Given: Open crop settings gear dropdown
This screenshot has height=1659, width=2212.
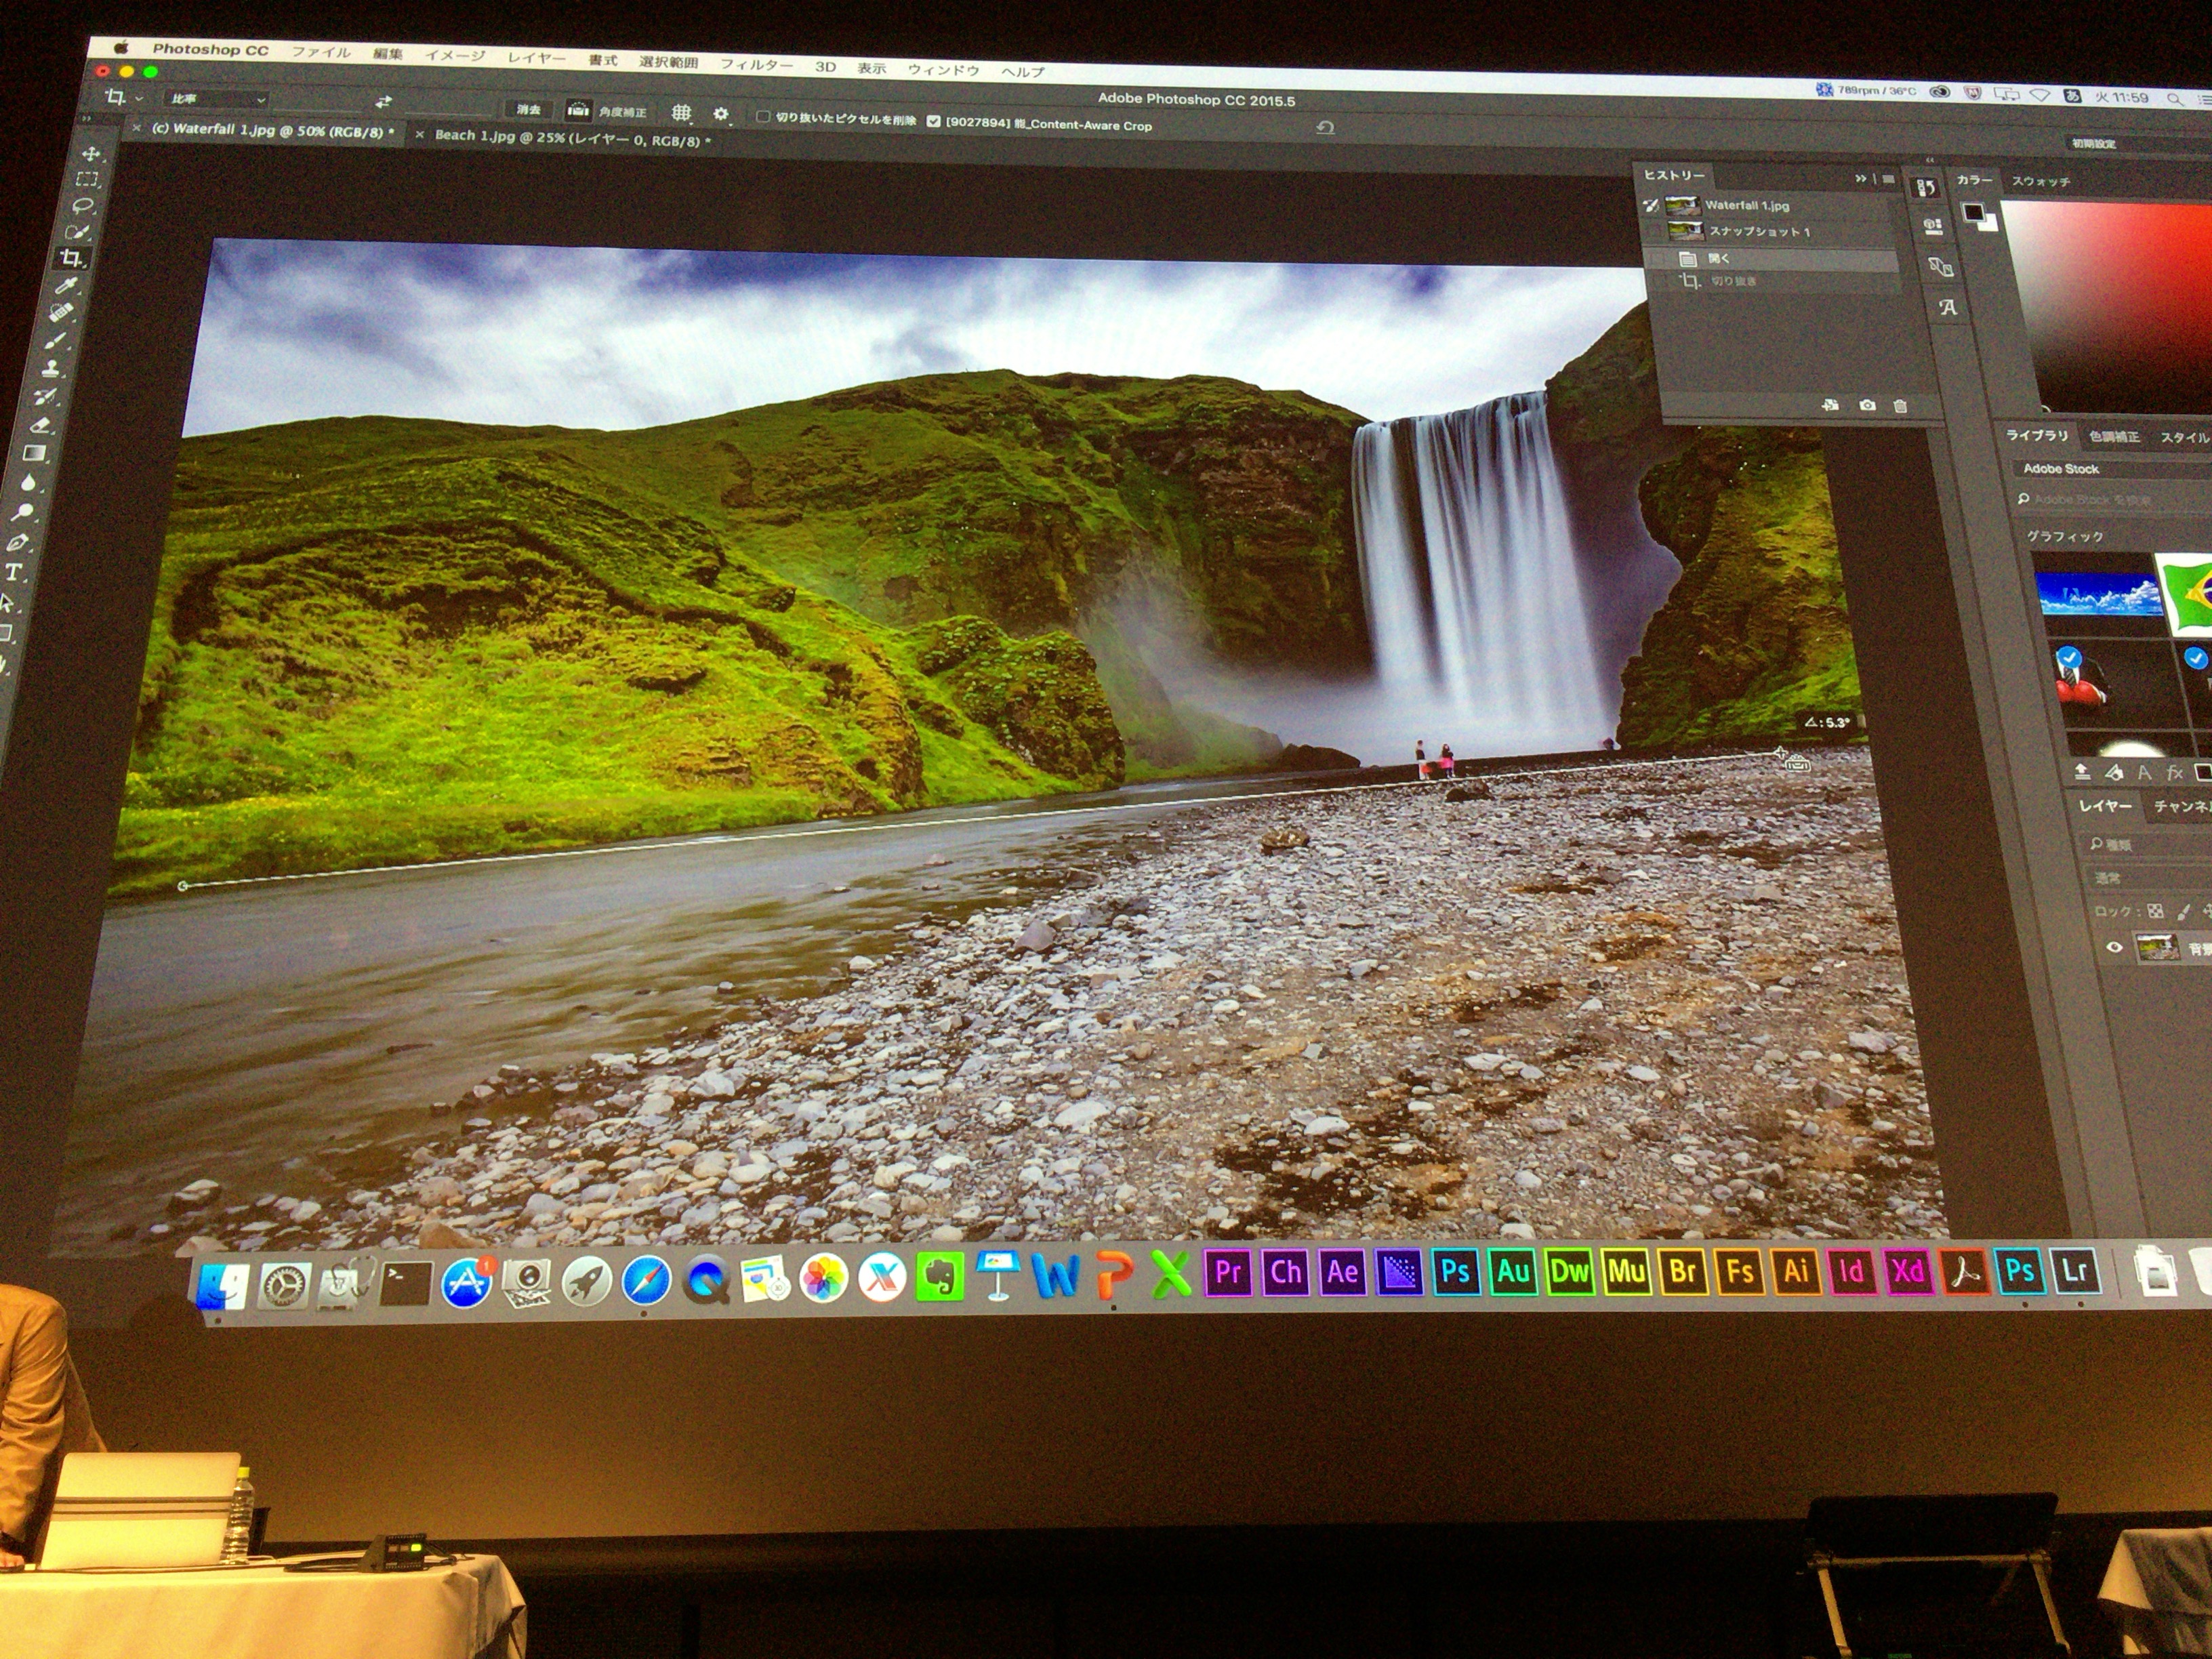Looking at the screenshot, I should 722,114.
